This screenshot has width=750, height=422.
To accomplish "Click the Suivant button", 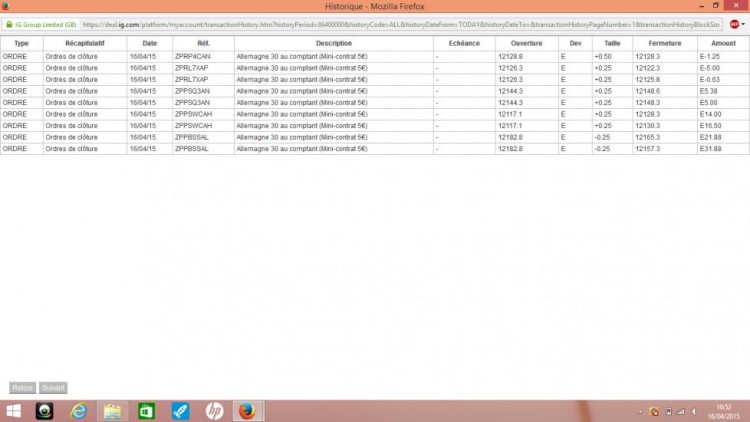I will 53,388.
